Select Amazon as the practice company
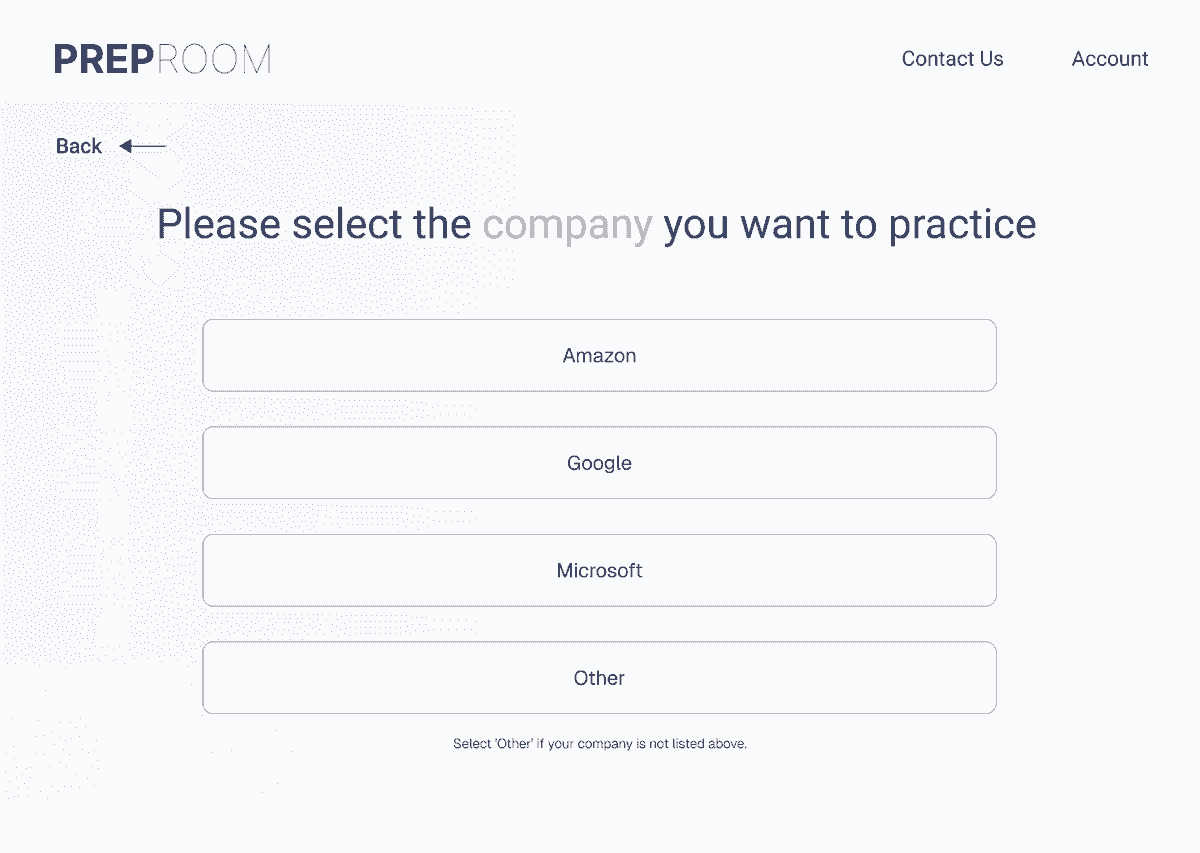Viewport: 1200px width, 853px height. coord(599,355)
